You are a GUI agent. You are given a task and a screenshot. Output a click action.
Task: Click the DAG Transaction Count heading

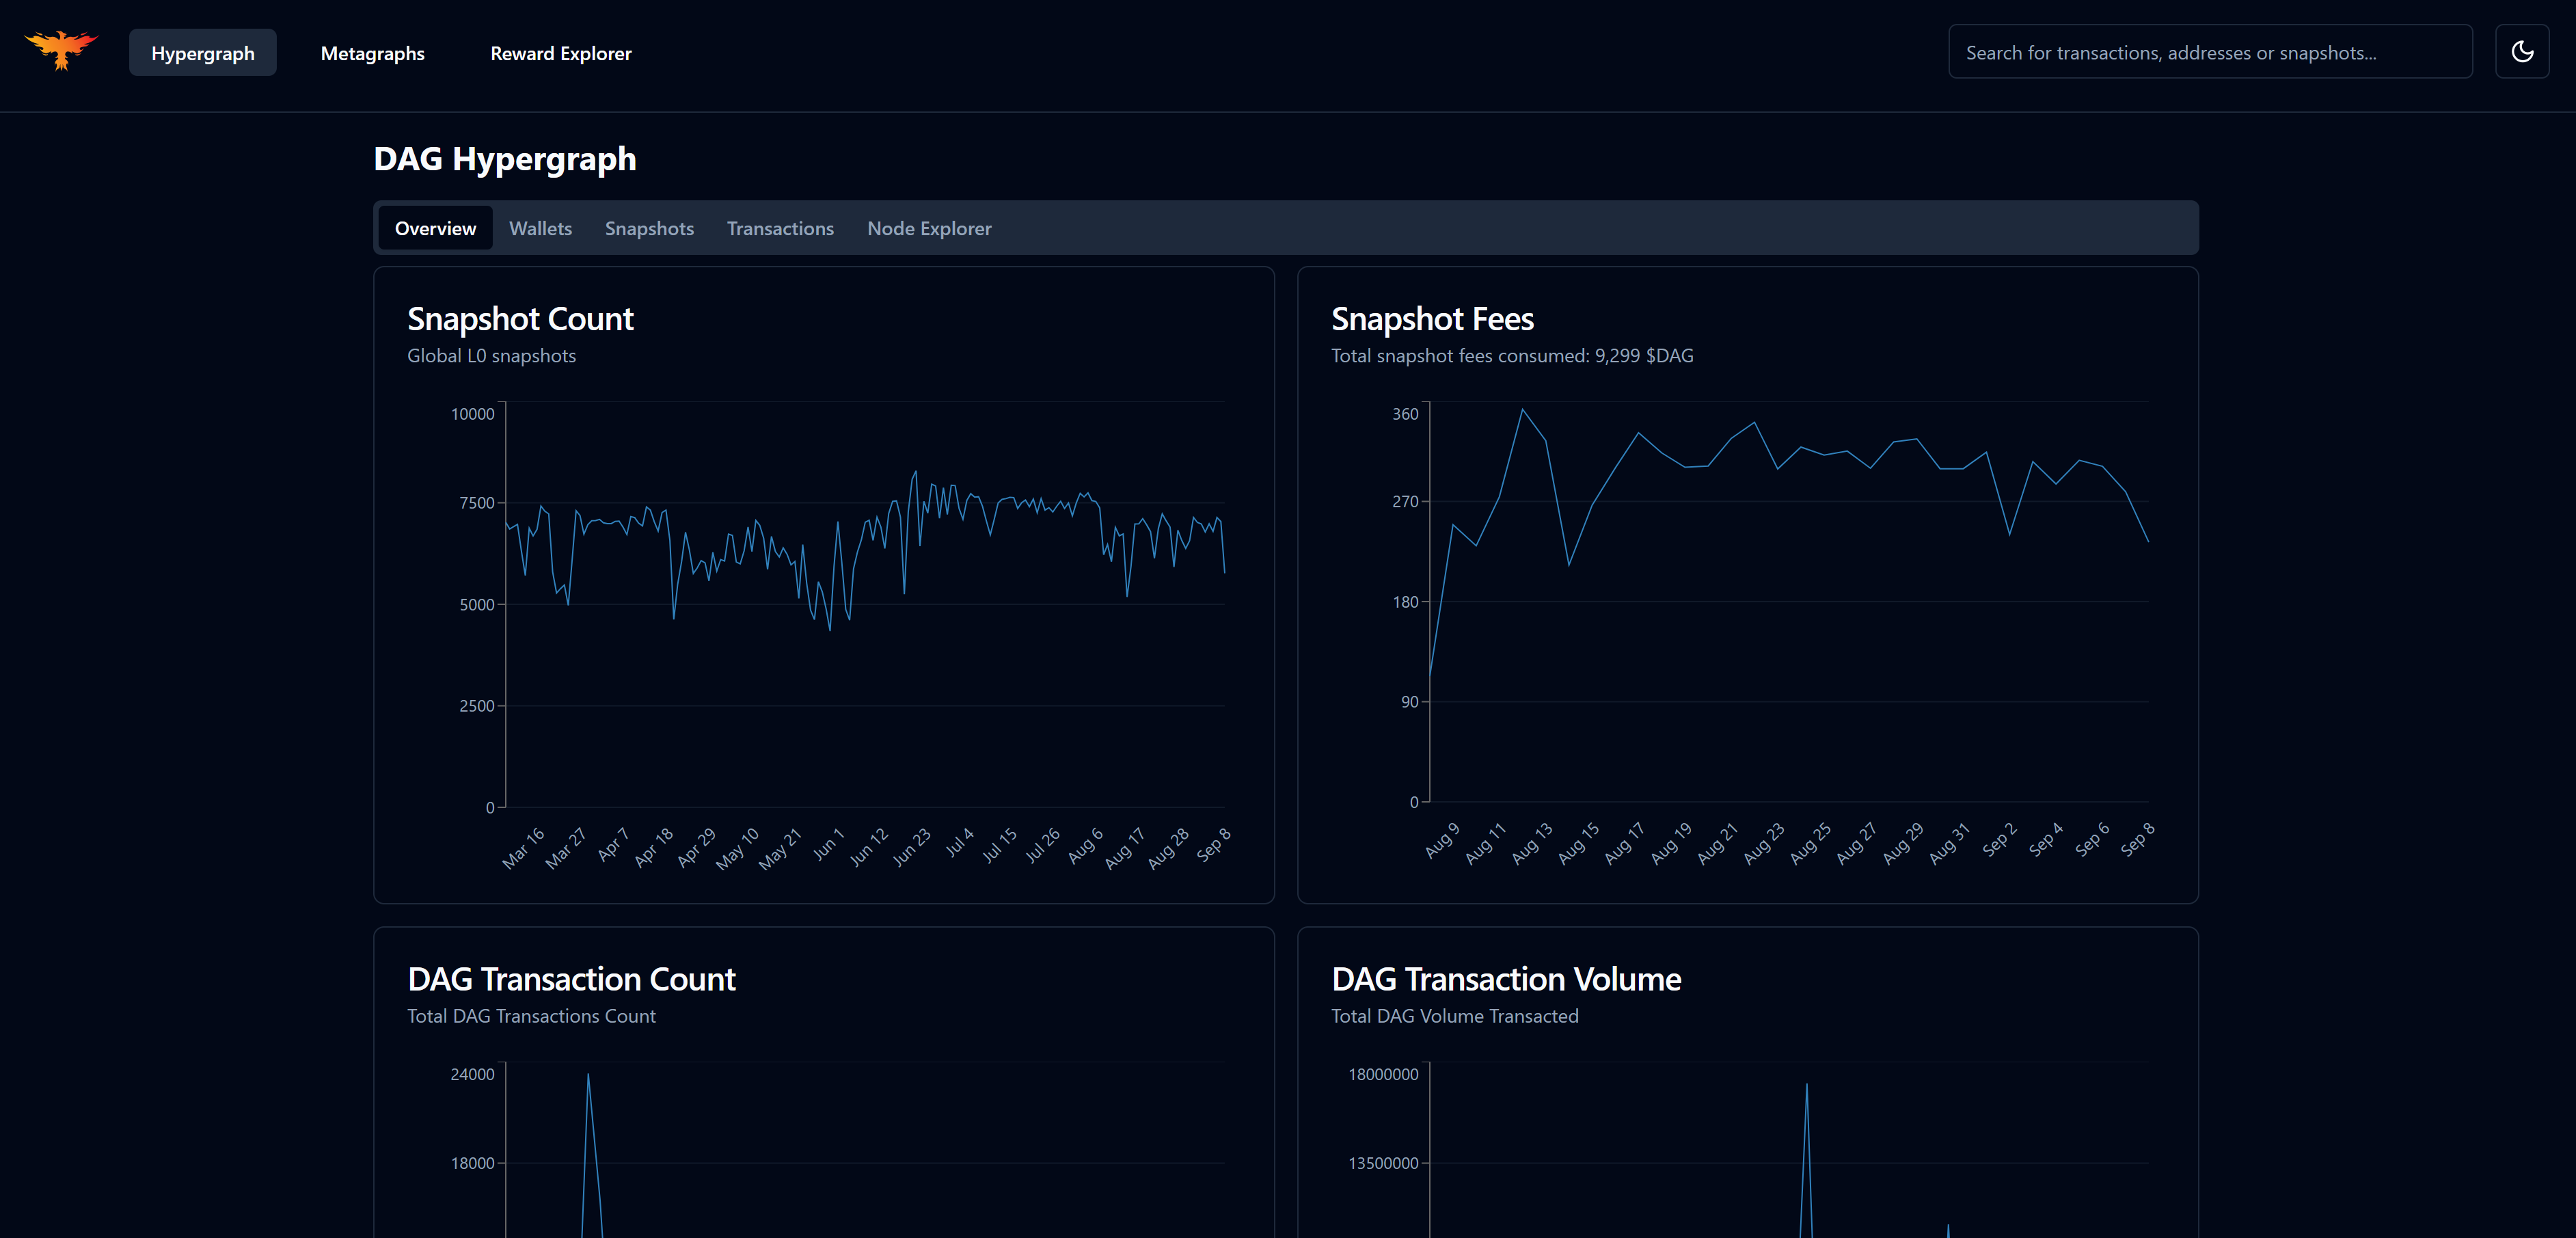click(x=571, y=979)
